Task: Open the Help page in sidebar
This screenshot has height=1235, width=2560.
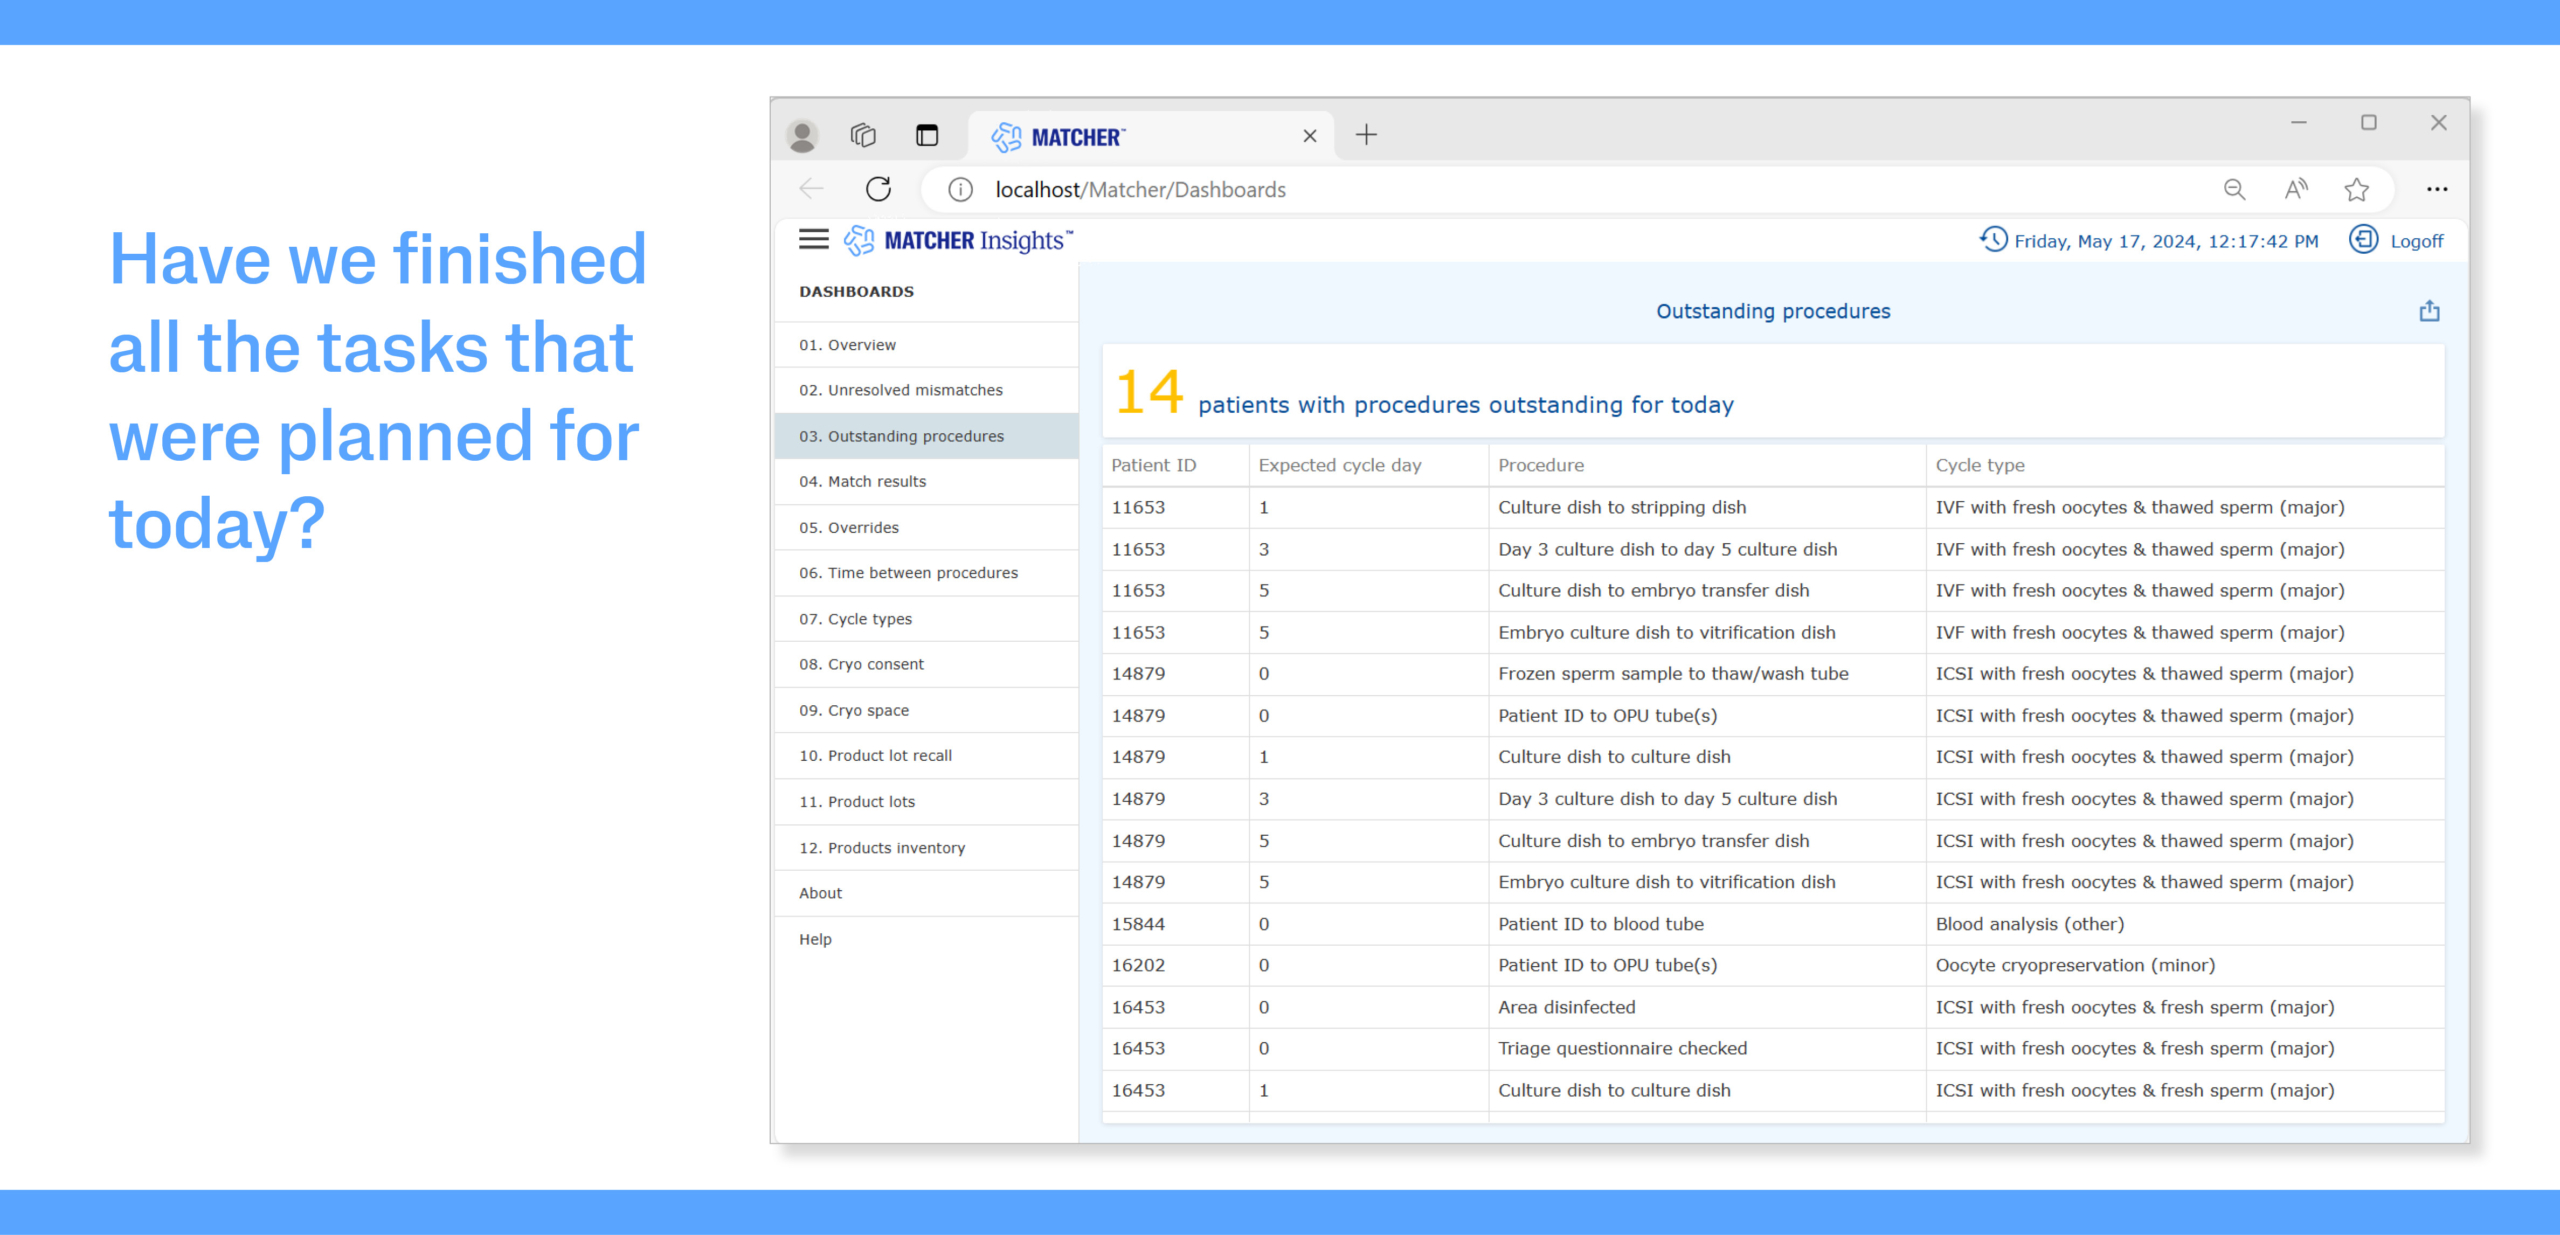Action: pyautogui.click(x=926, y=939)
